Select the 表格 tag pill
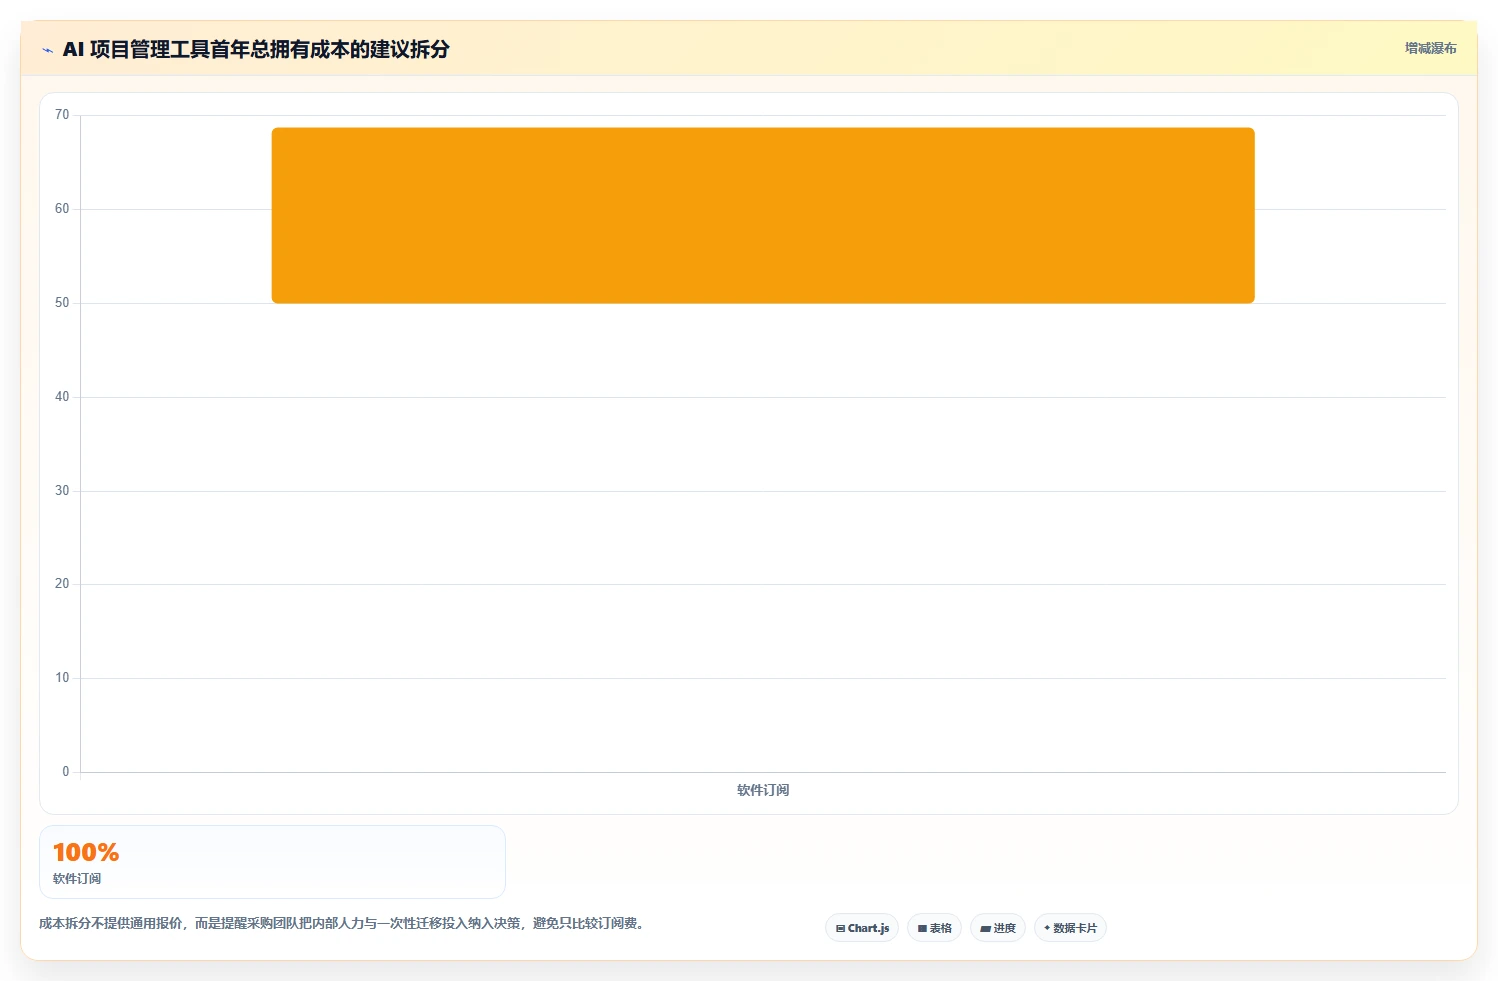 pos(934,928)
